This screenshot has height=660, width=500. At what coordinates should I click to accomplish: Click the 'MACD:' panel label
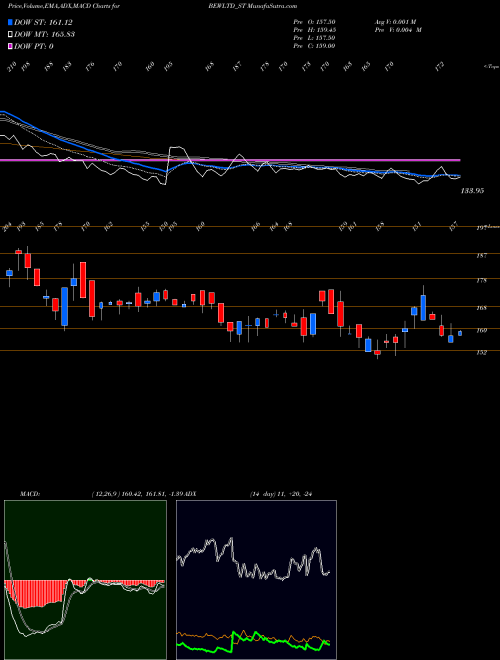[29, 494]
